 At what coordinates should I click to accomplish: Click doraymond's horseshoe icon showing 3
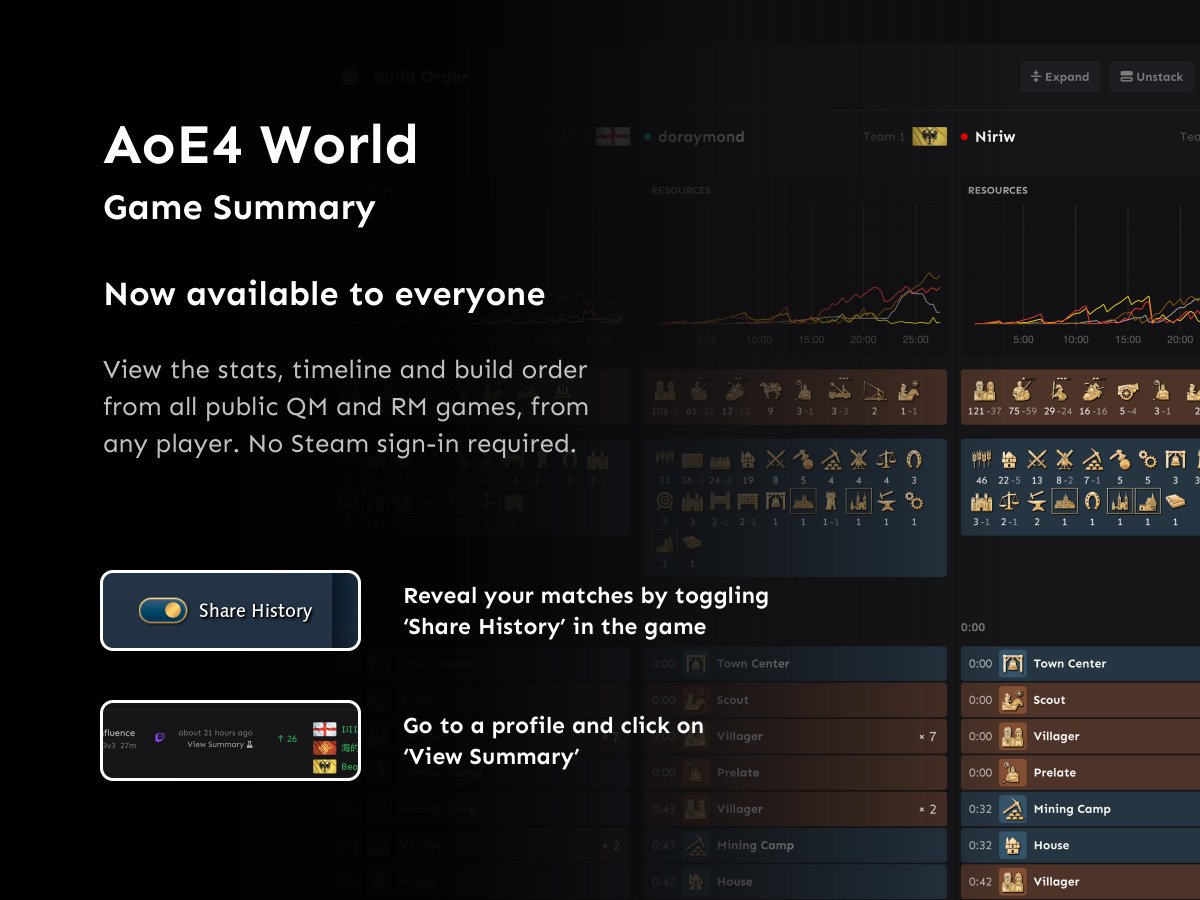(x=913, y=460)
